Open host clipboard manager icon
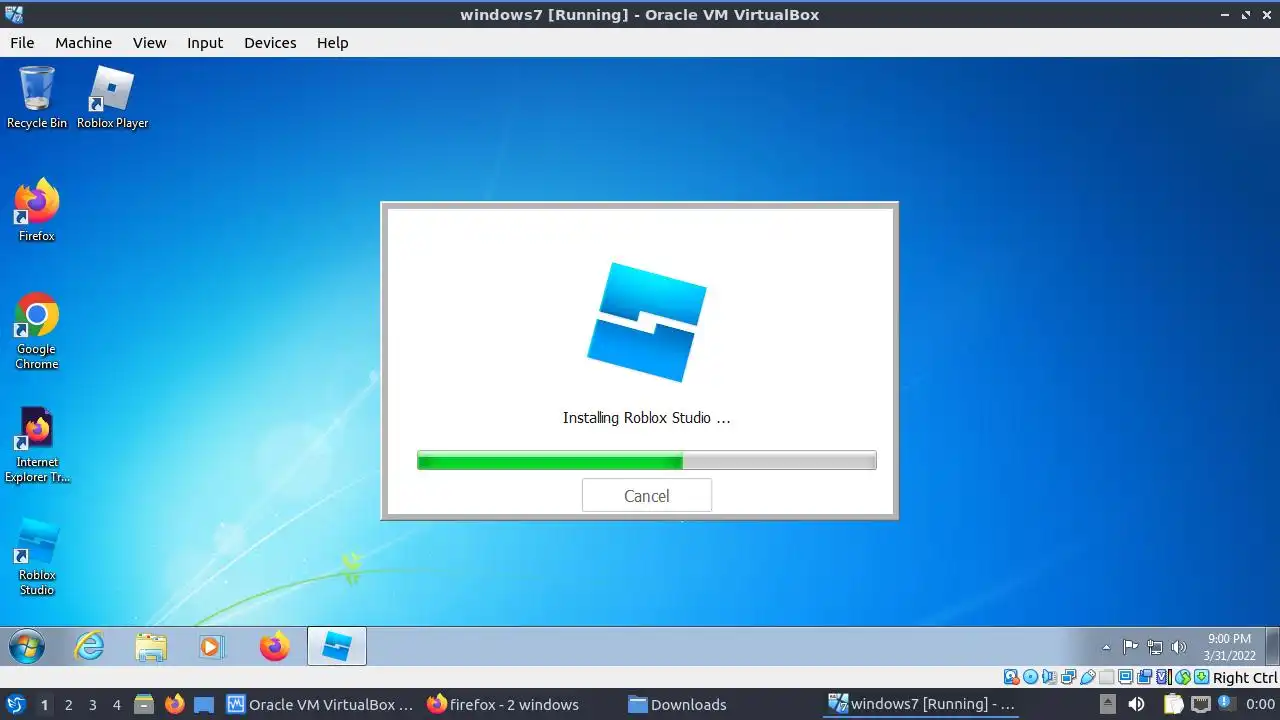 click(1173, 704)
